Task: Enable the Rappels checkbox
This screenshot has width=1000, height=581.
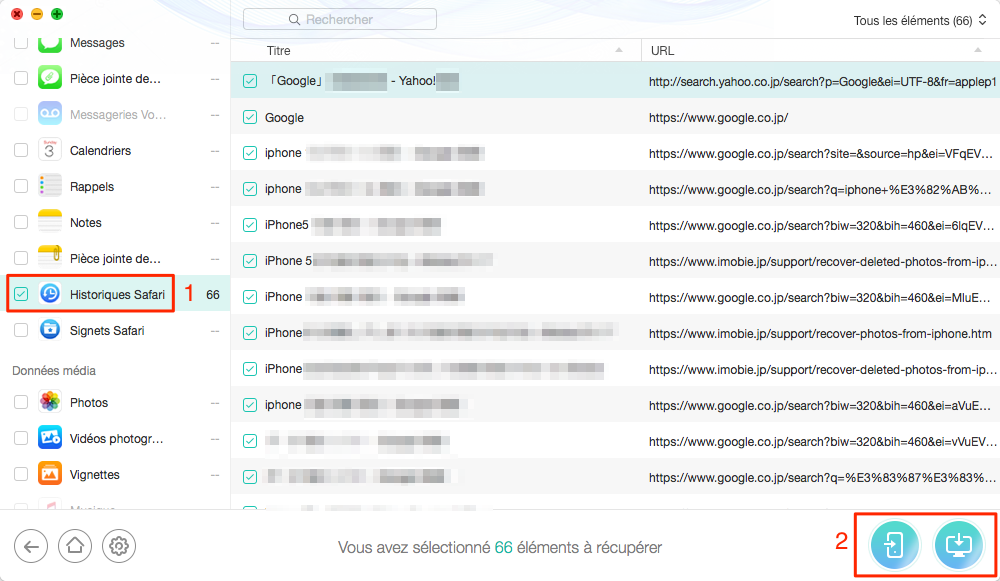Action: pyautogui.click(x=21, y=186)
